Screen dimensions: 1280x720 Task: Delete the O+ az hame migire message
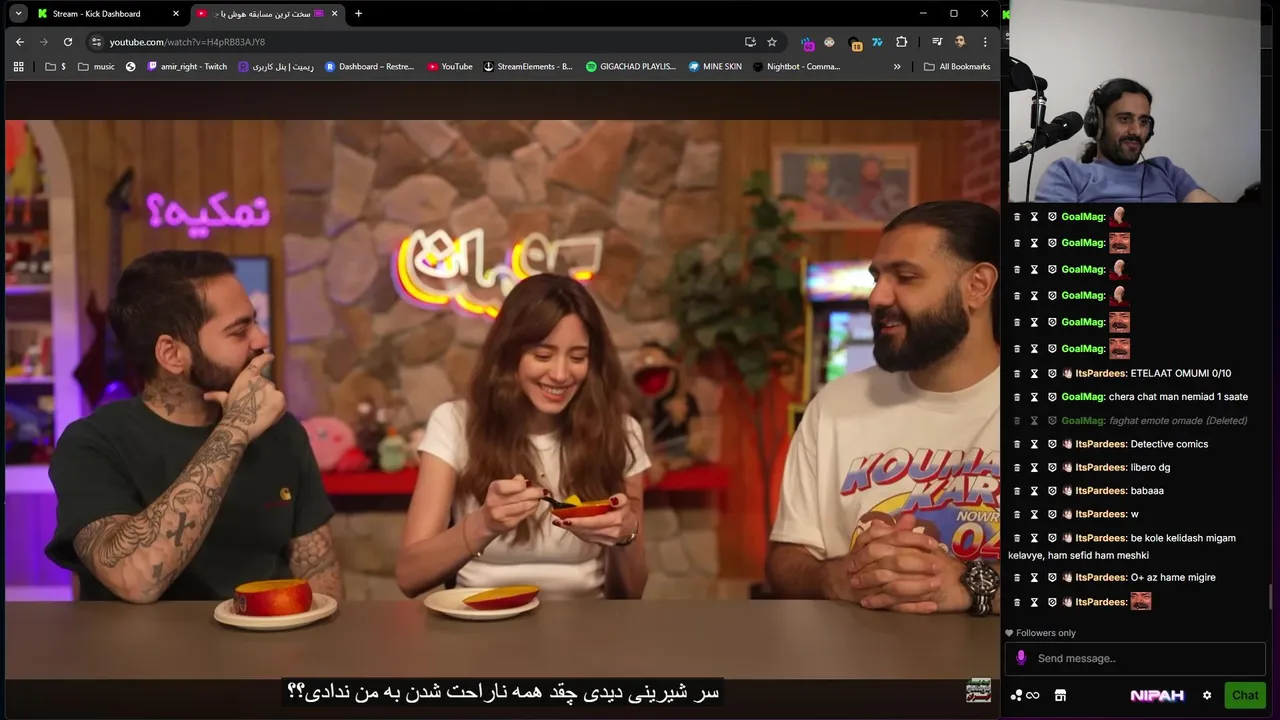(x=1017, y=577)
